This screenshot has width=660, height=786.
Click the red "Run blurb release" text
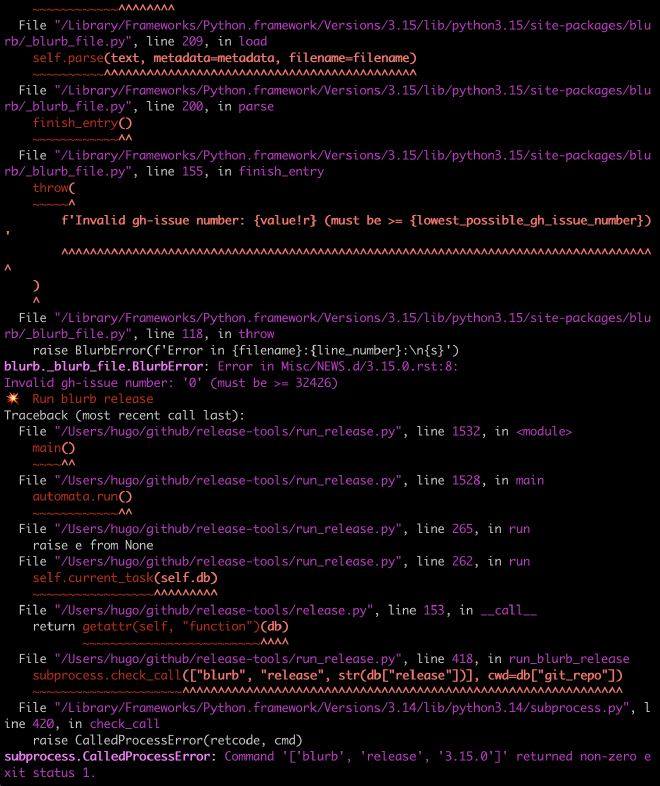(93, 399)
